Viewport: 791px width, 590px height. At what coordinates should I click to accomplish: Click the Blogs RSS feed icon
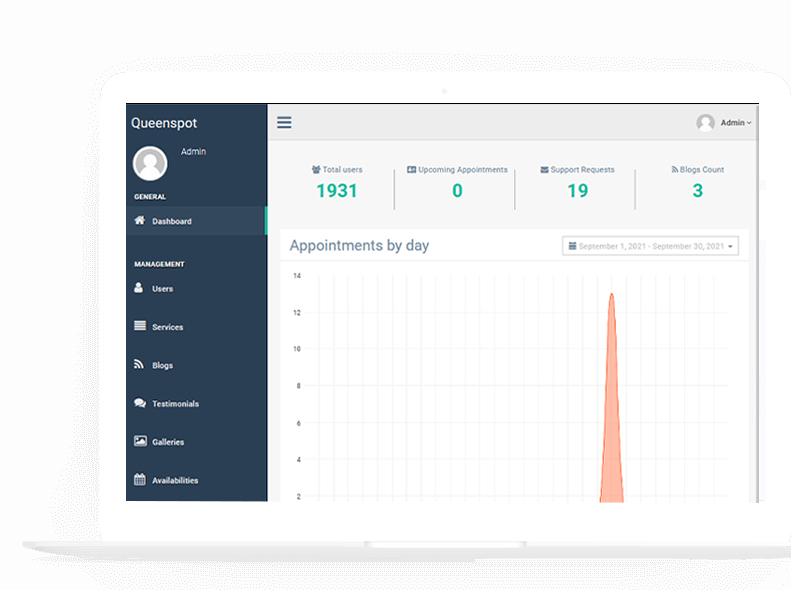pos(140,365)
